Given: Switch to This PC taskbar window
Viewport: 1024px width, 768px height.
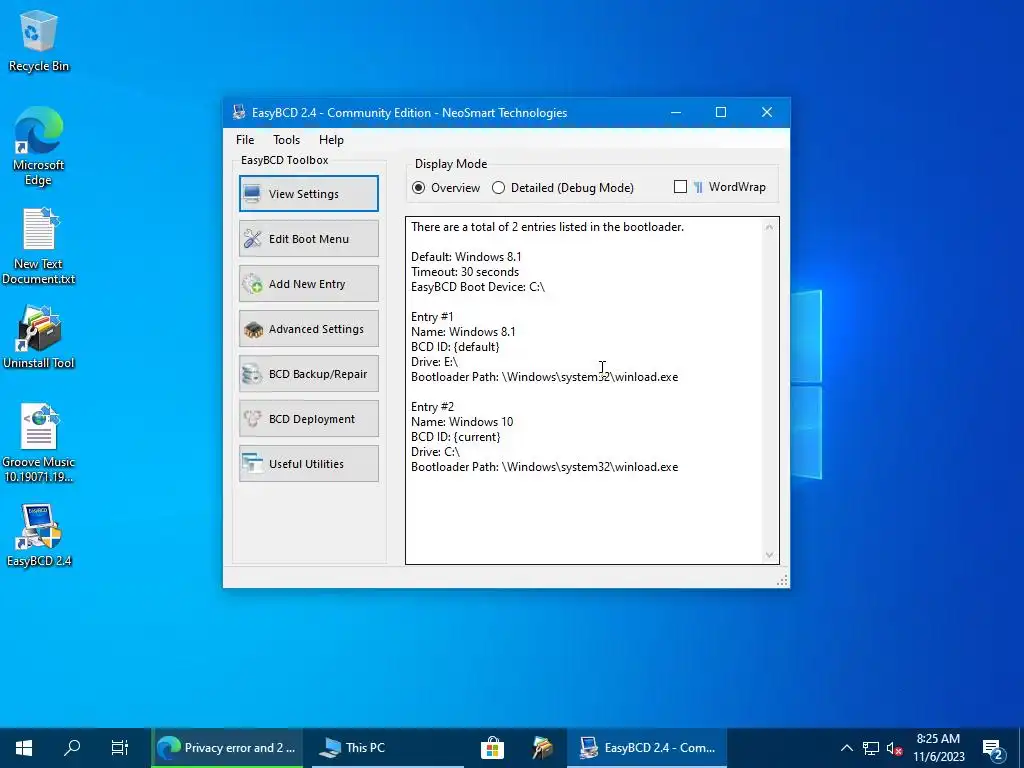Looking at the screenshot, I should (x=388, y=748).
